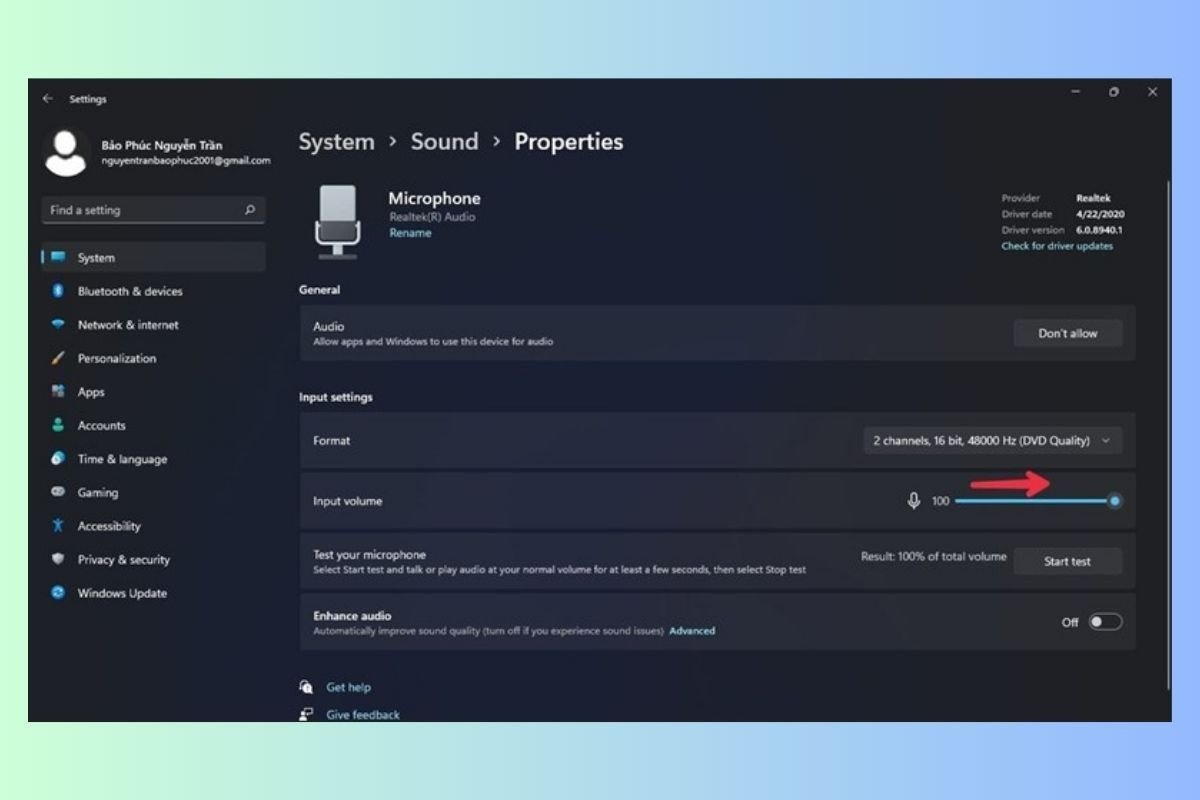The height and width of the screenshot is (800, 1200).
Task: Toggle the Enhance audio switch
Action: [1105, 622]
